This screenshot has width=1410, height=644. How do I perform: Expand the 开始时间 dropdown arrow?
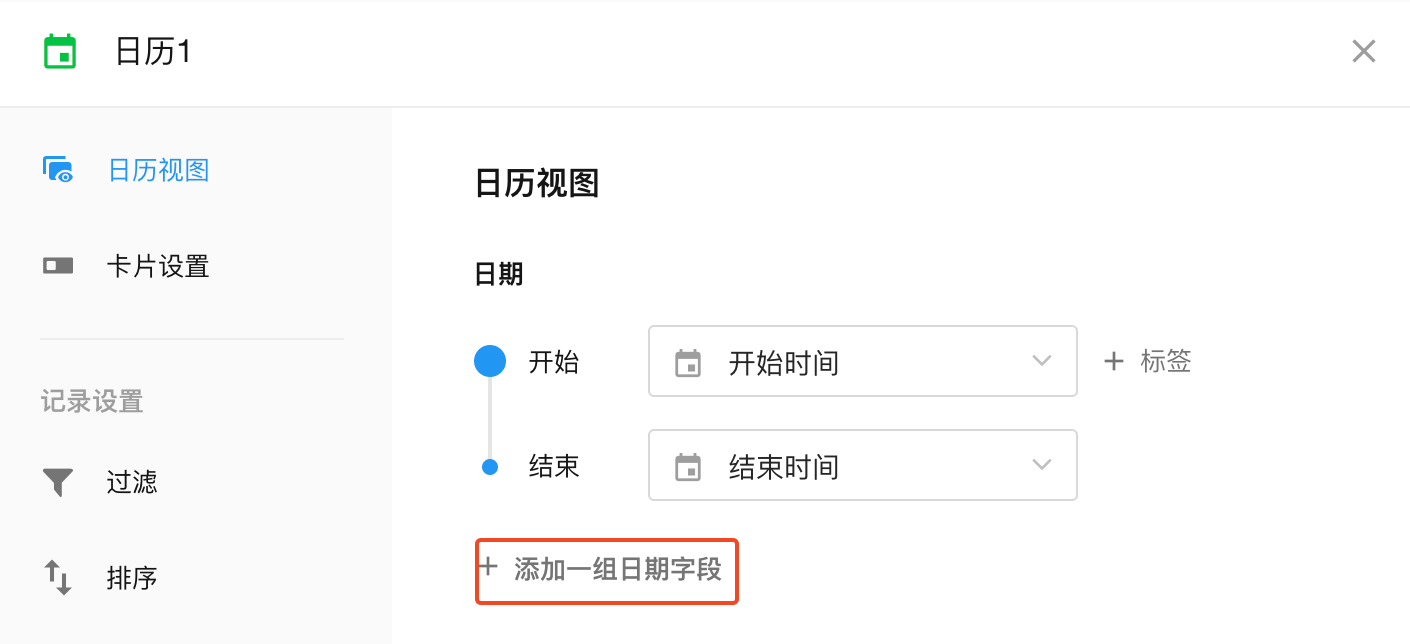pos(1042,361)
